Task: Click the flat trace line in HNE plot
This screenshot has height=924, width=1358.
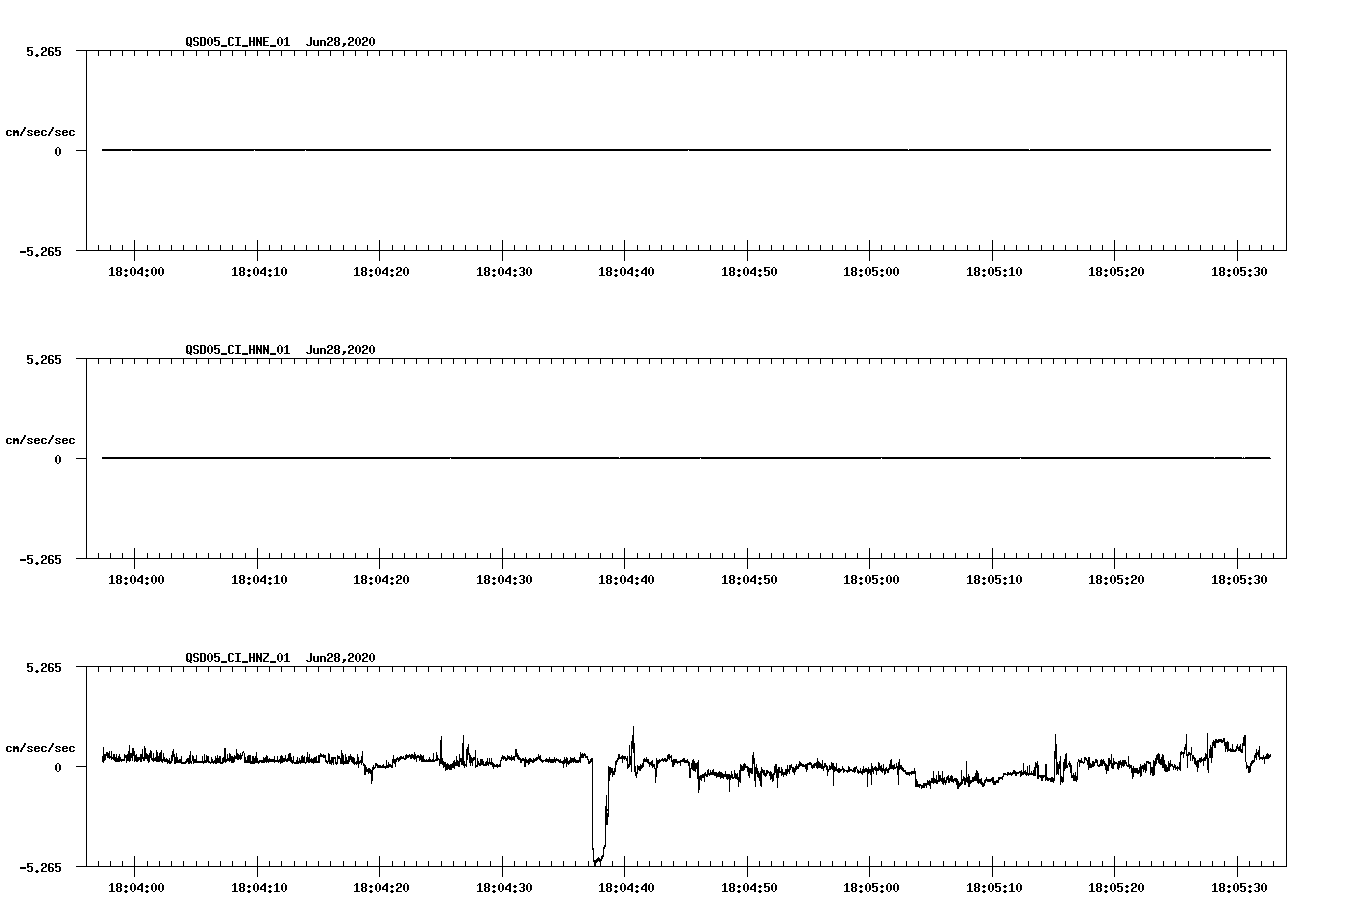Action: (x=686, y=150)
